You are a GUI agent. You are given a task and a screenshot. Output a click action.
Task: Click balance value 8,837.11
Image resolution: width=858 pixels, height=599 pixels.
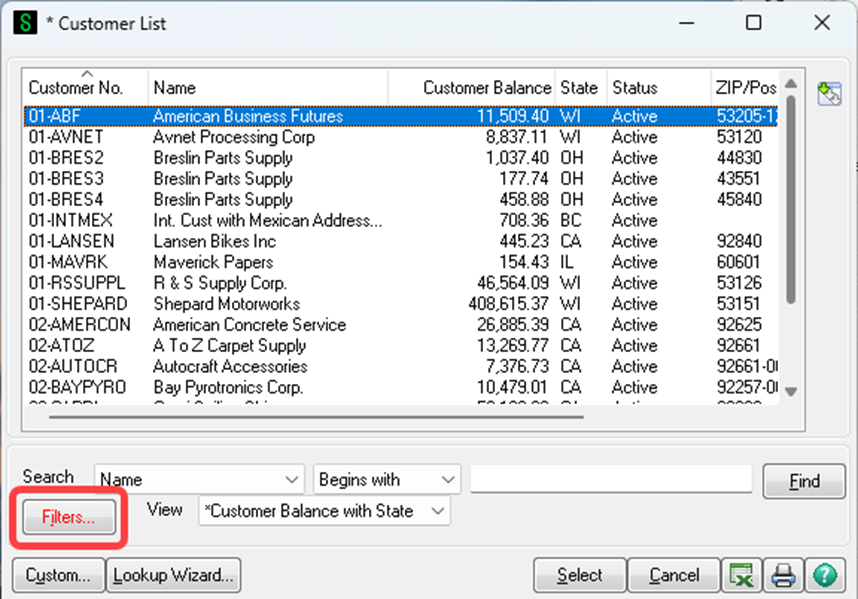click(x=517, y=137)
